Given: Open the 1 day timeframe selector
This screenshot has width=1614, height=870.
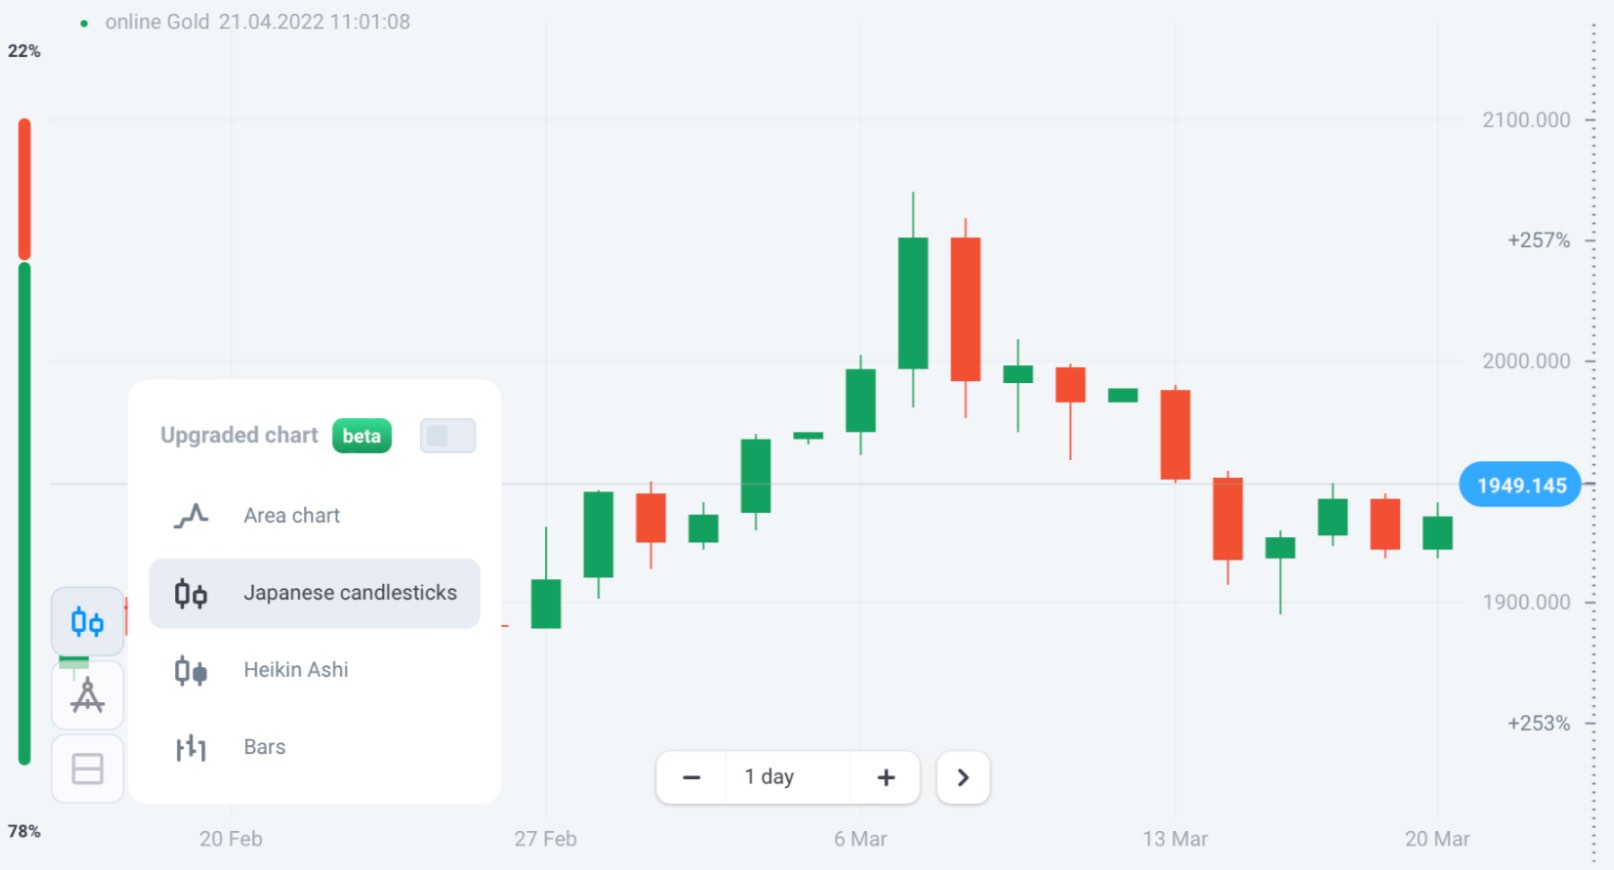Looking at the screenshot, I should (x=769, y=777).
